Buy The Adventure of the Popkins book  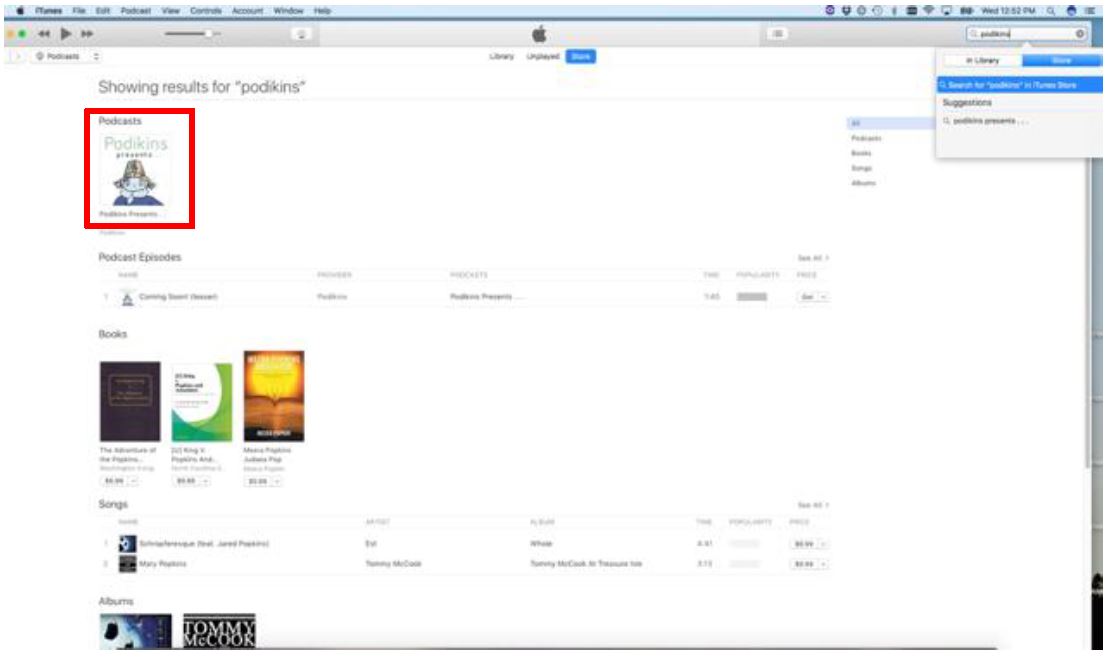click(114, 481)
